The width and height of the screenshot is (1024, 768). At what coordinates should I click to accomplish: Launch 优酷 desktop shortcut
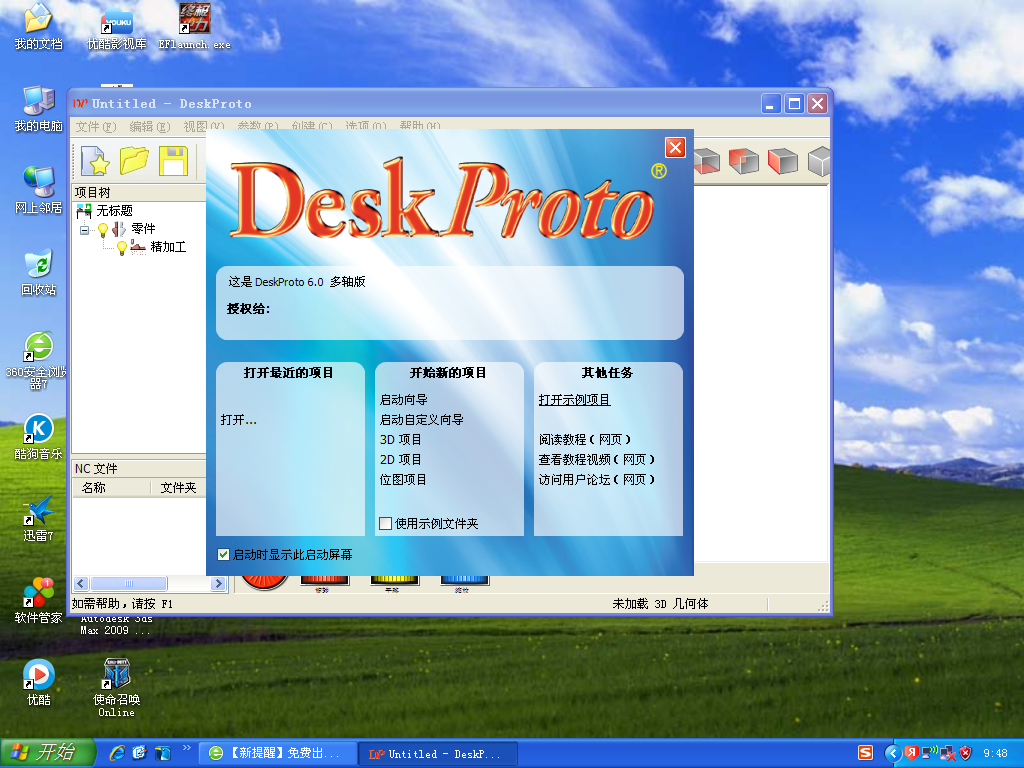pos(39,682)
